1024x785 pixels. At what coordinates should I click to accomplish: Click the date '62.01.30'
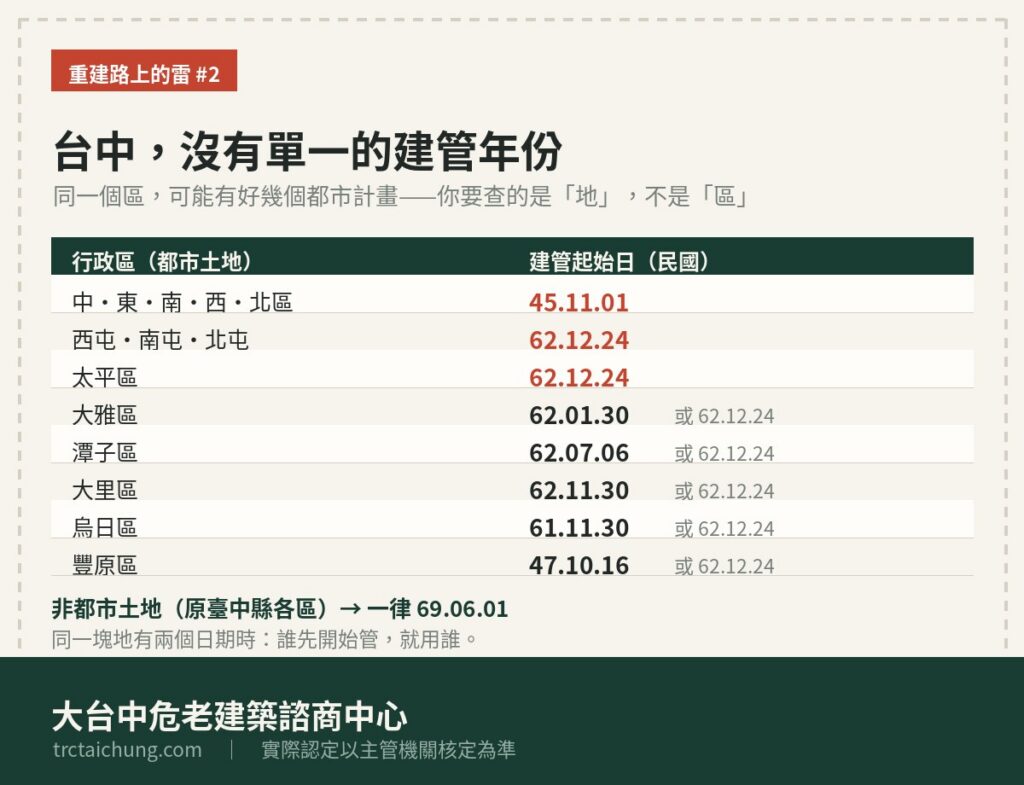[x=579, y=415]
